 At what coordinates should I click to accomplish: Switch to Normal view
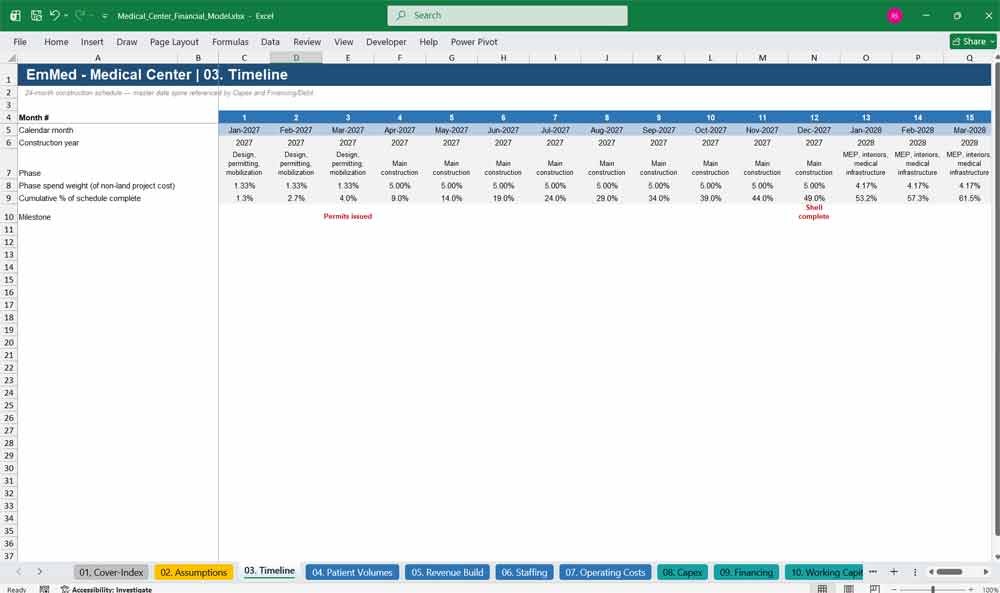click(823, 589)
